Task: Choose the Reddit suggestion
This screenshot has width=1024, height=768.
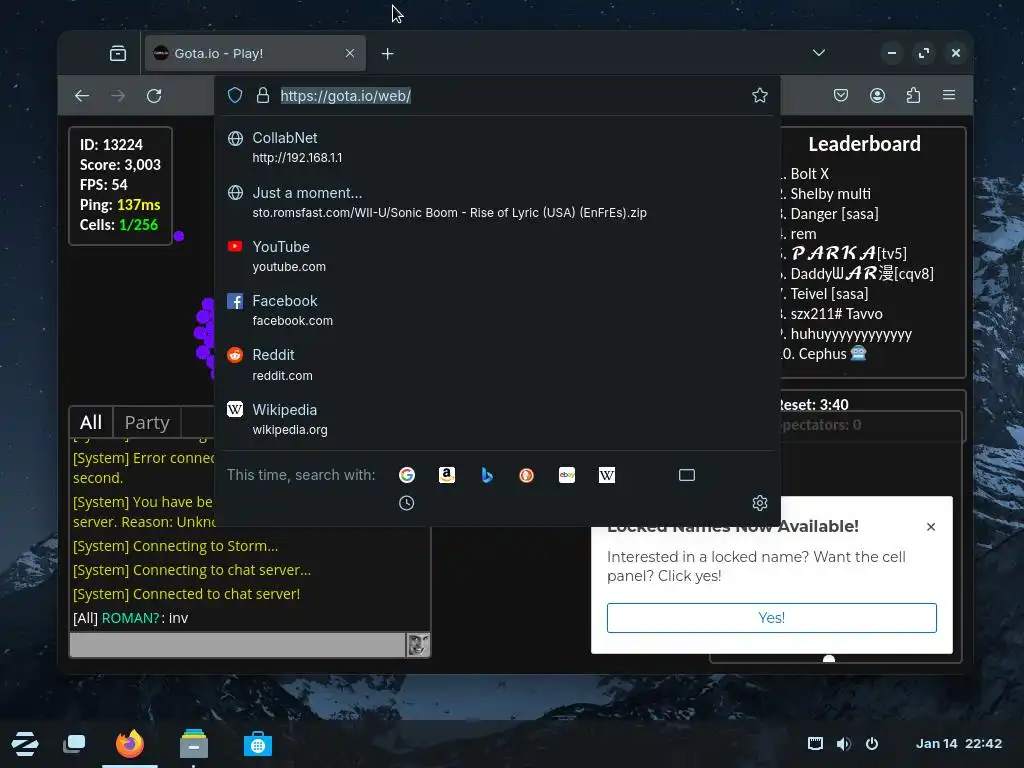Action: coord(498,365)
